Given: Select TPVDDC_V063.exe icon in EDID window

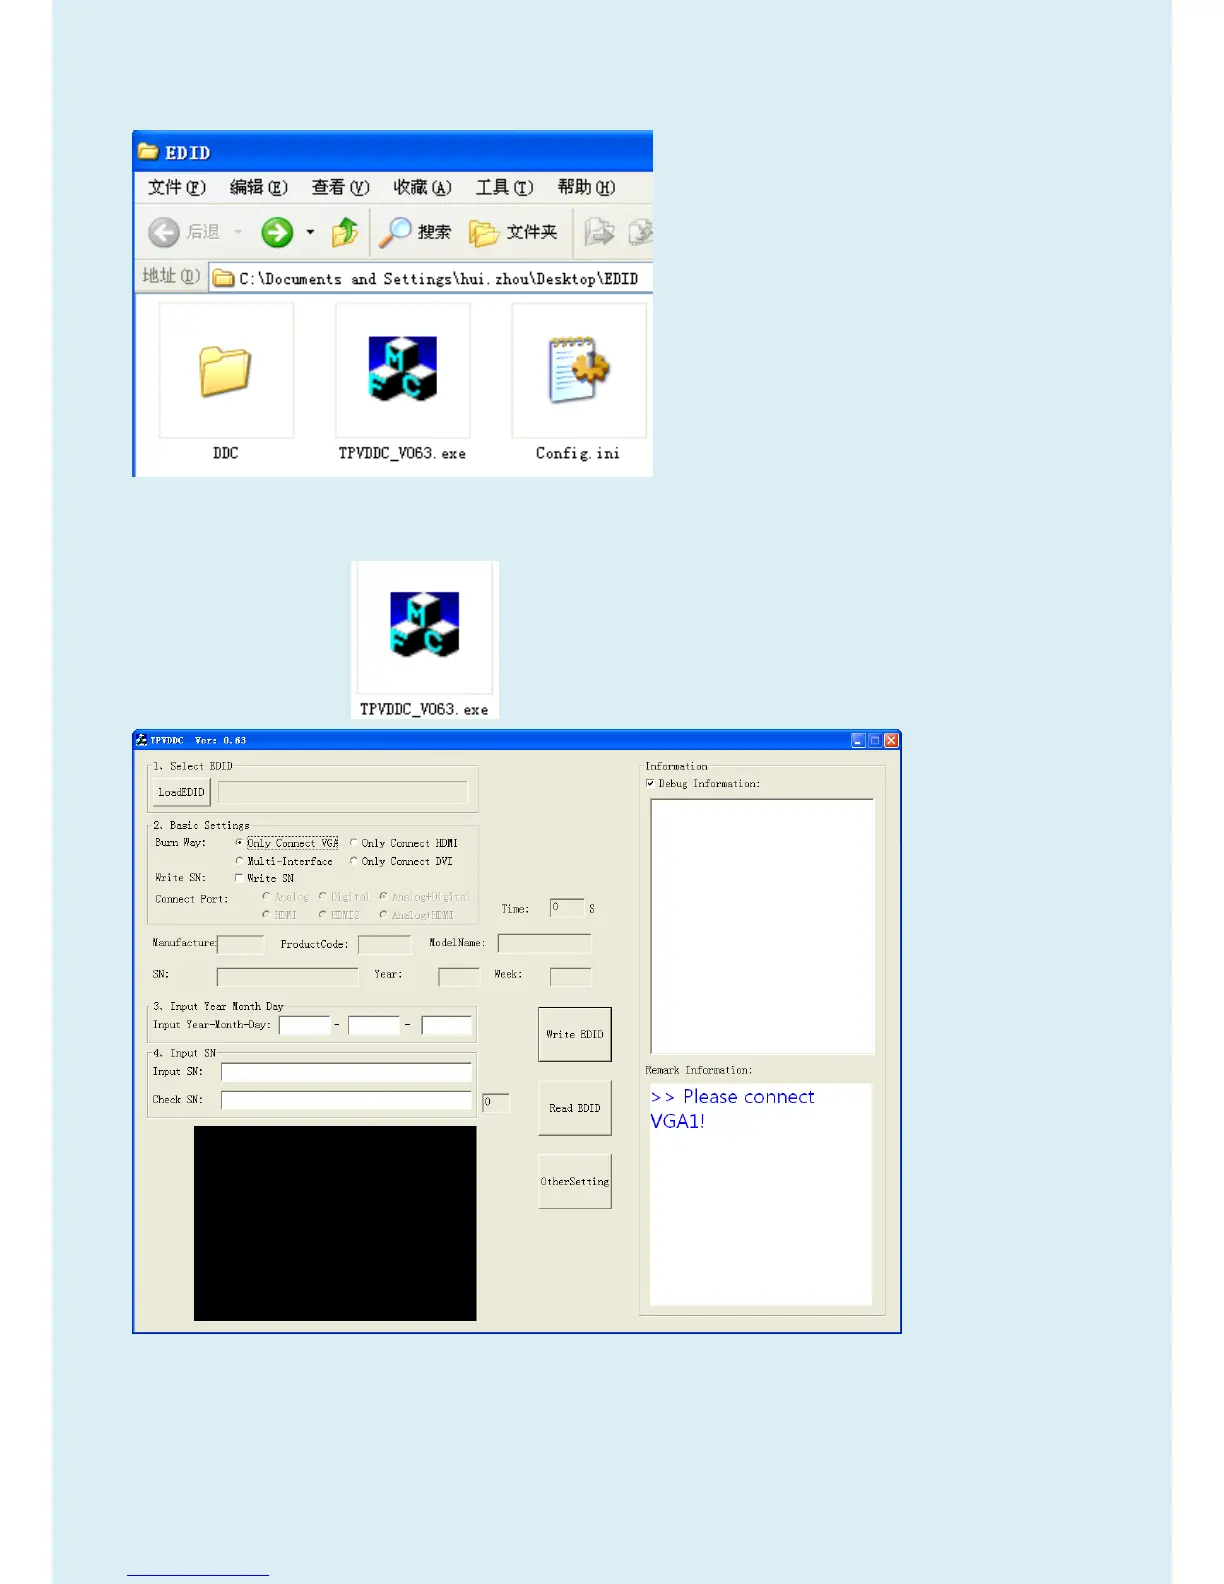Looking at the screenshot, I should click(x=403, y=369).
